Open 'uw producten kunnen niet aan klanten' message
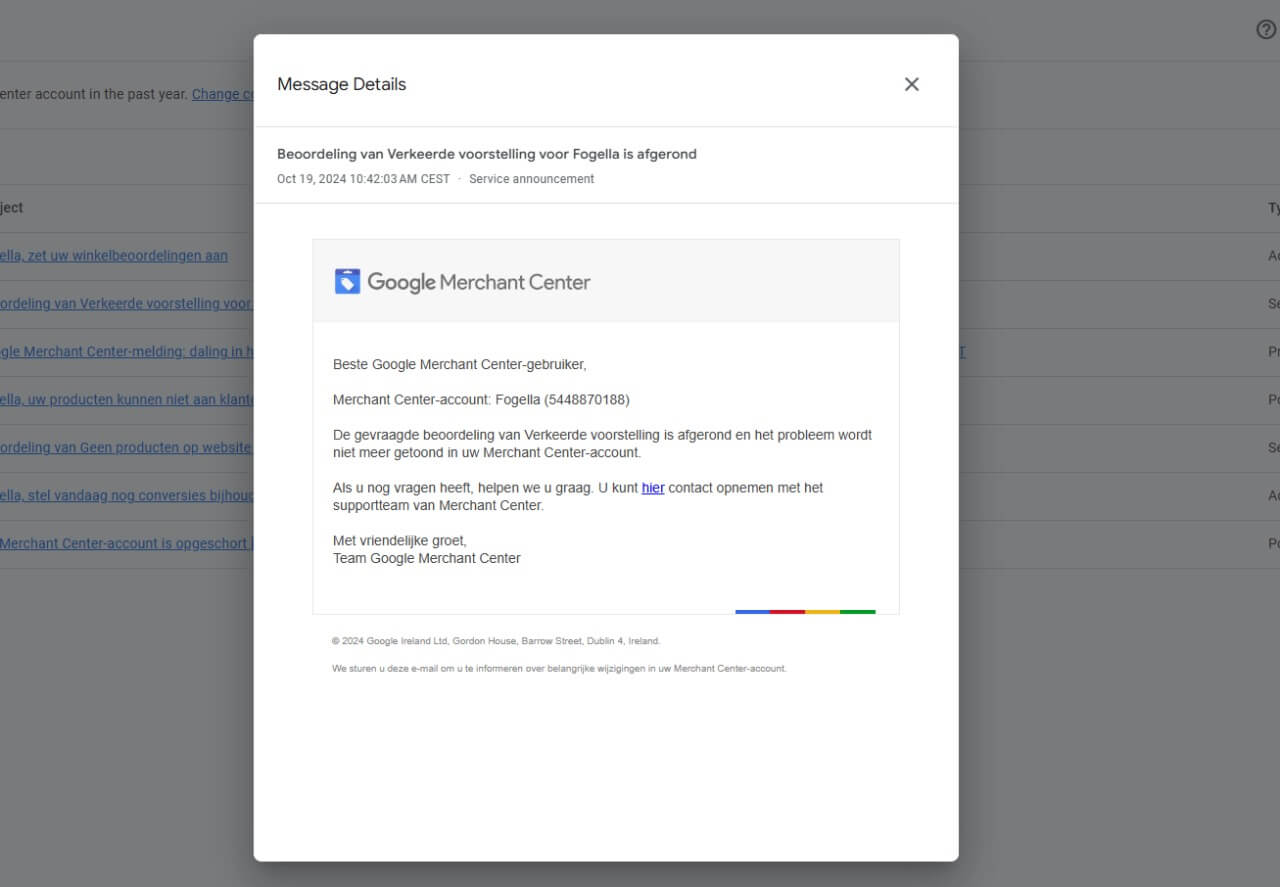 click(126, 400)
